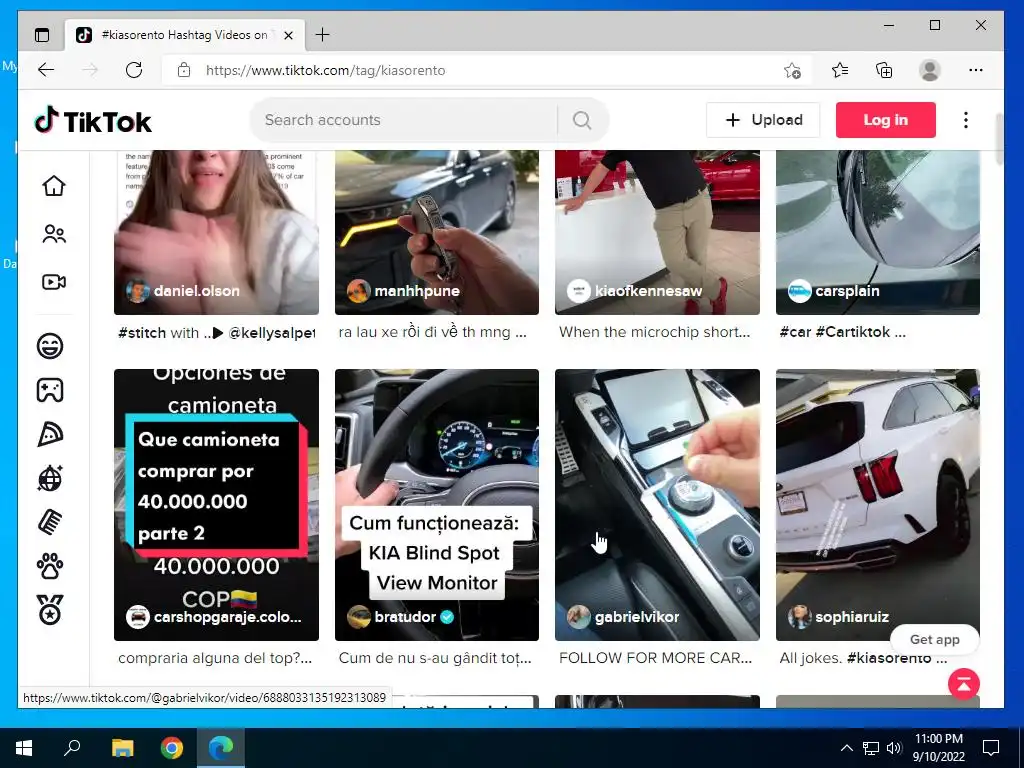This screenshot has height=768, width=1024.
Task: Open manhhpune car key video thumbnail
Action: [437, 232]
